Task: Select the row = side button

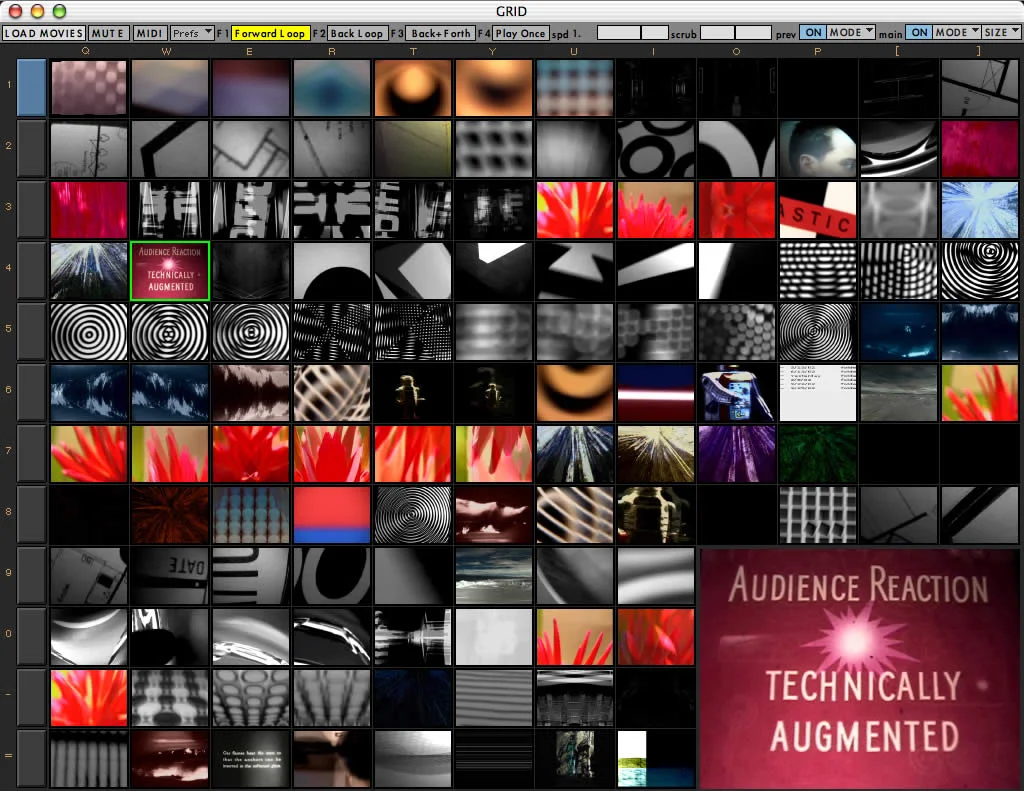Action: [x=31, y=758]
